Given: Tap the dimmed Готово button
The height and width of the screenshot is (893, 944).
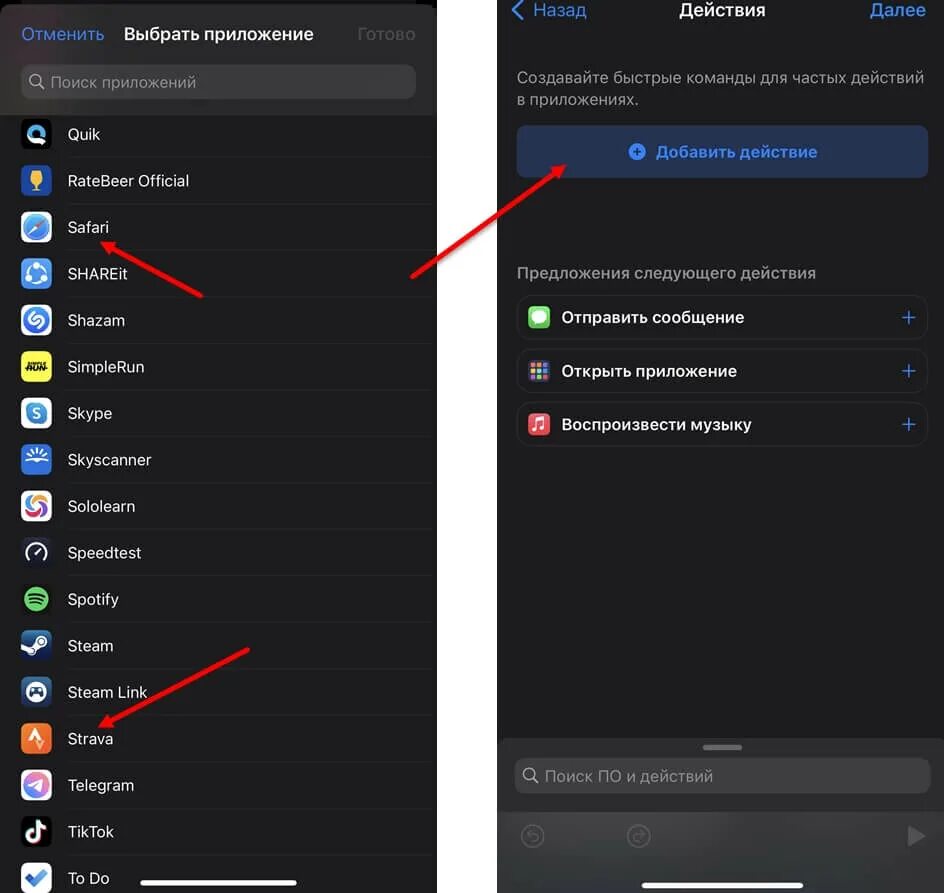Looking at the screenshot, I should (386, 34).
